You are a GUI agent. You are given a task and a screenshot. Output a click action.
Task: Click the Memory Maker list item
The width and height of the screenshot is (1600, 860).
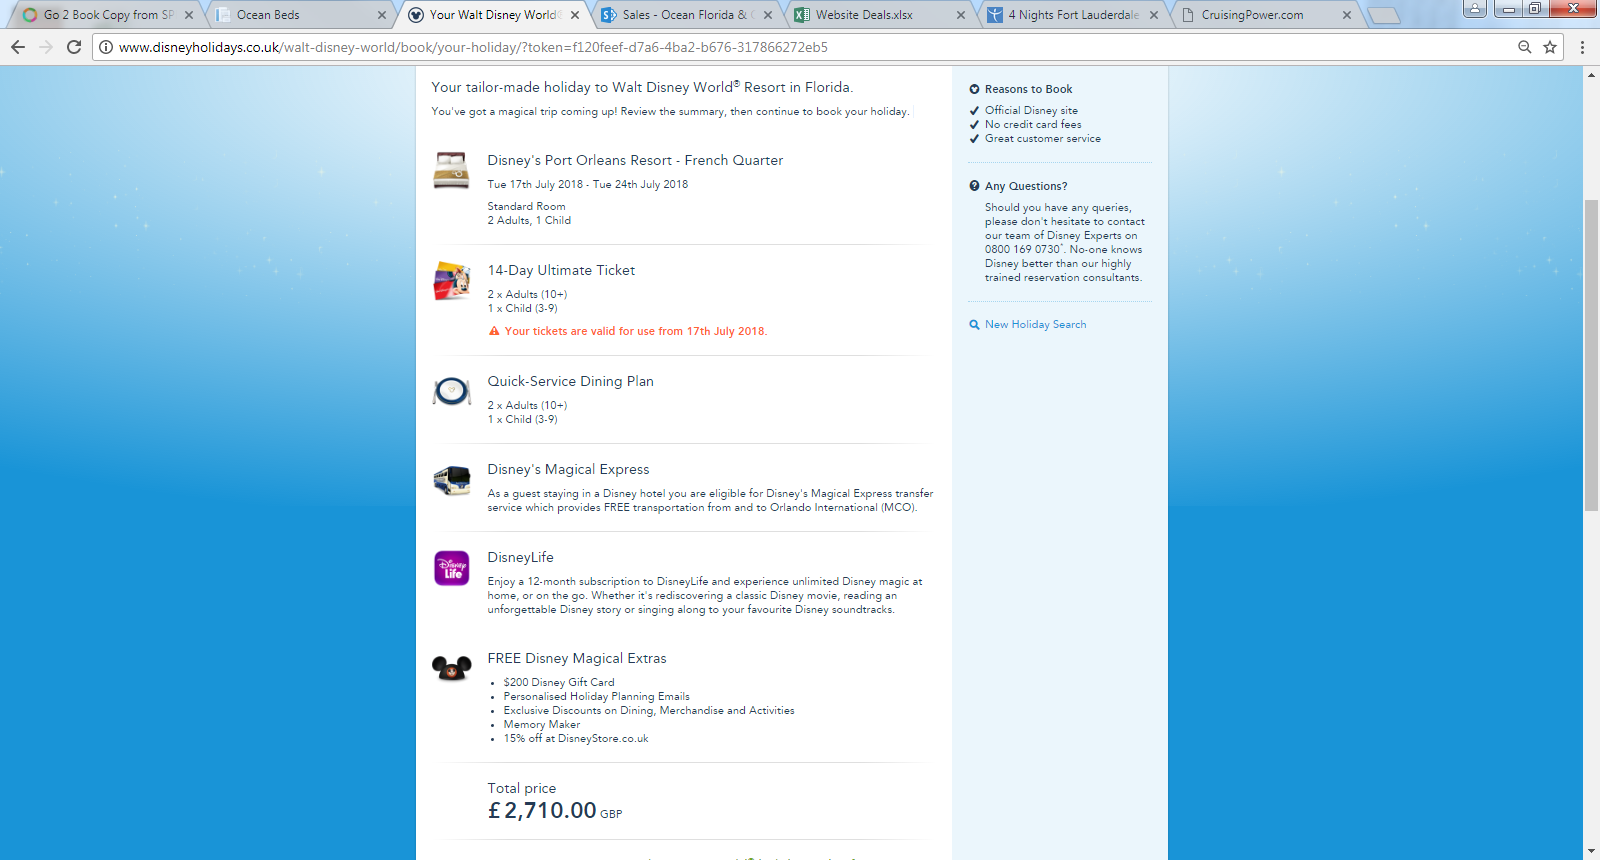tap(542, 724)
